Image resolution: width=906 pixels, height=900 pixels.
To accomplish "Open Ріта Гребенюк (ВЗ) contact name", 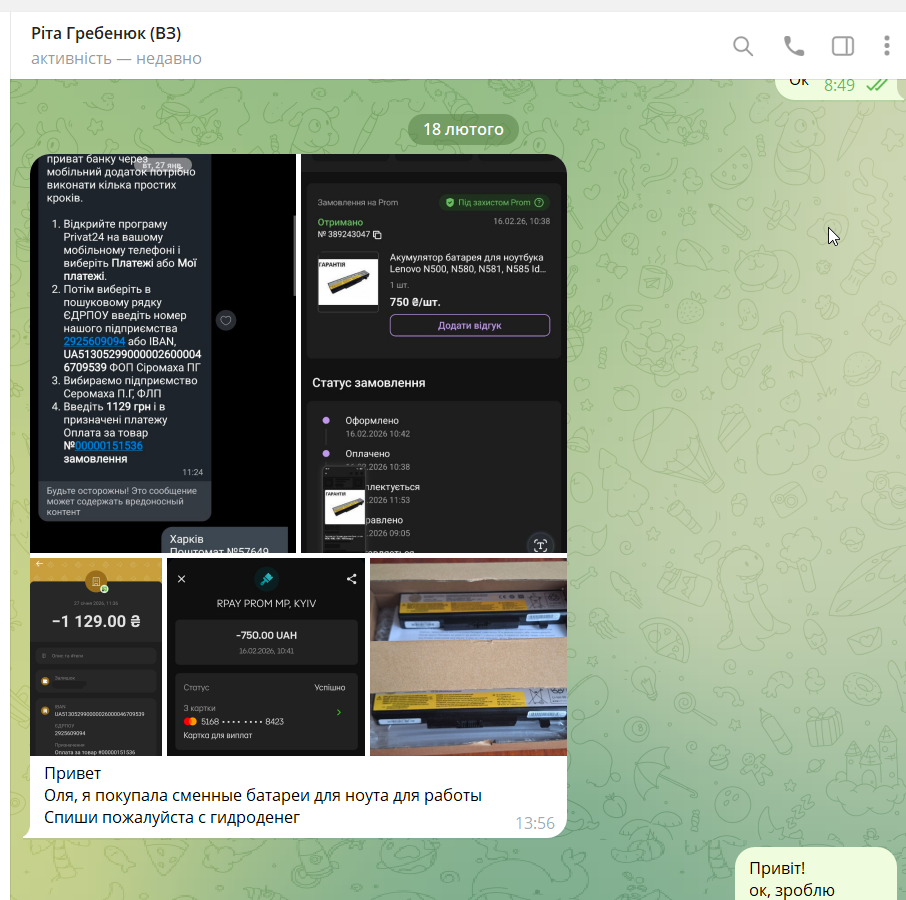I will point(106,34).
